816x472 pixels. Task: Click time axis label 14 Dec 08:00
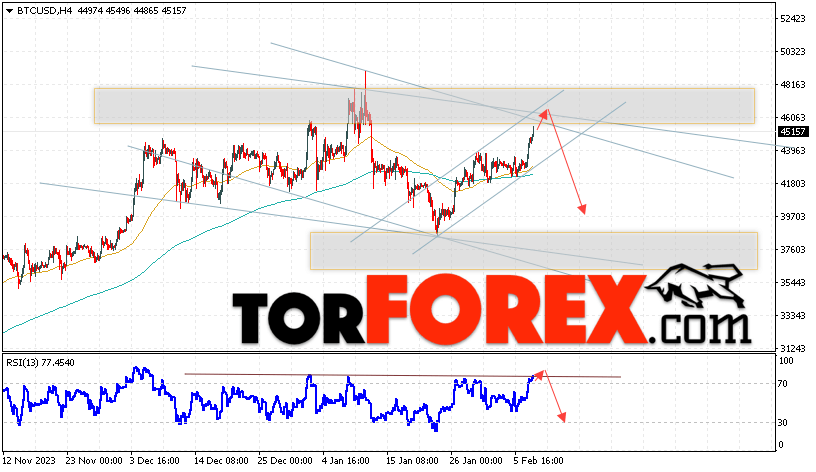(221, 461)
